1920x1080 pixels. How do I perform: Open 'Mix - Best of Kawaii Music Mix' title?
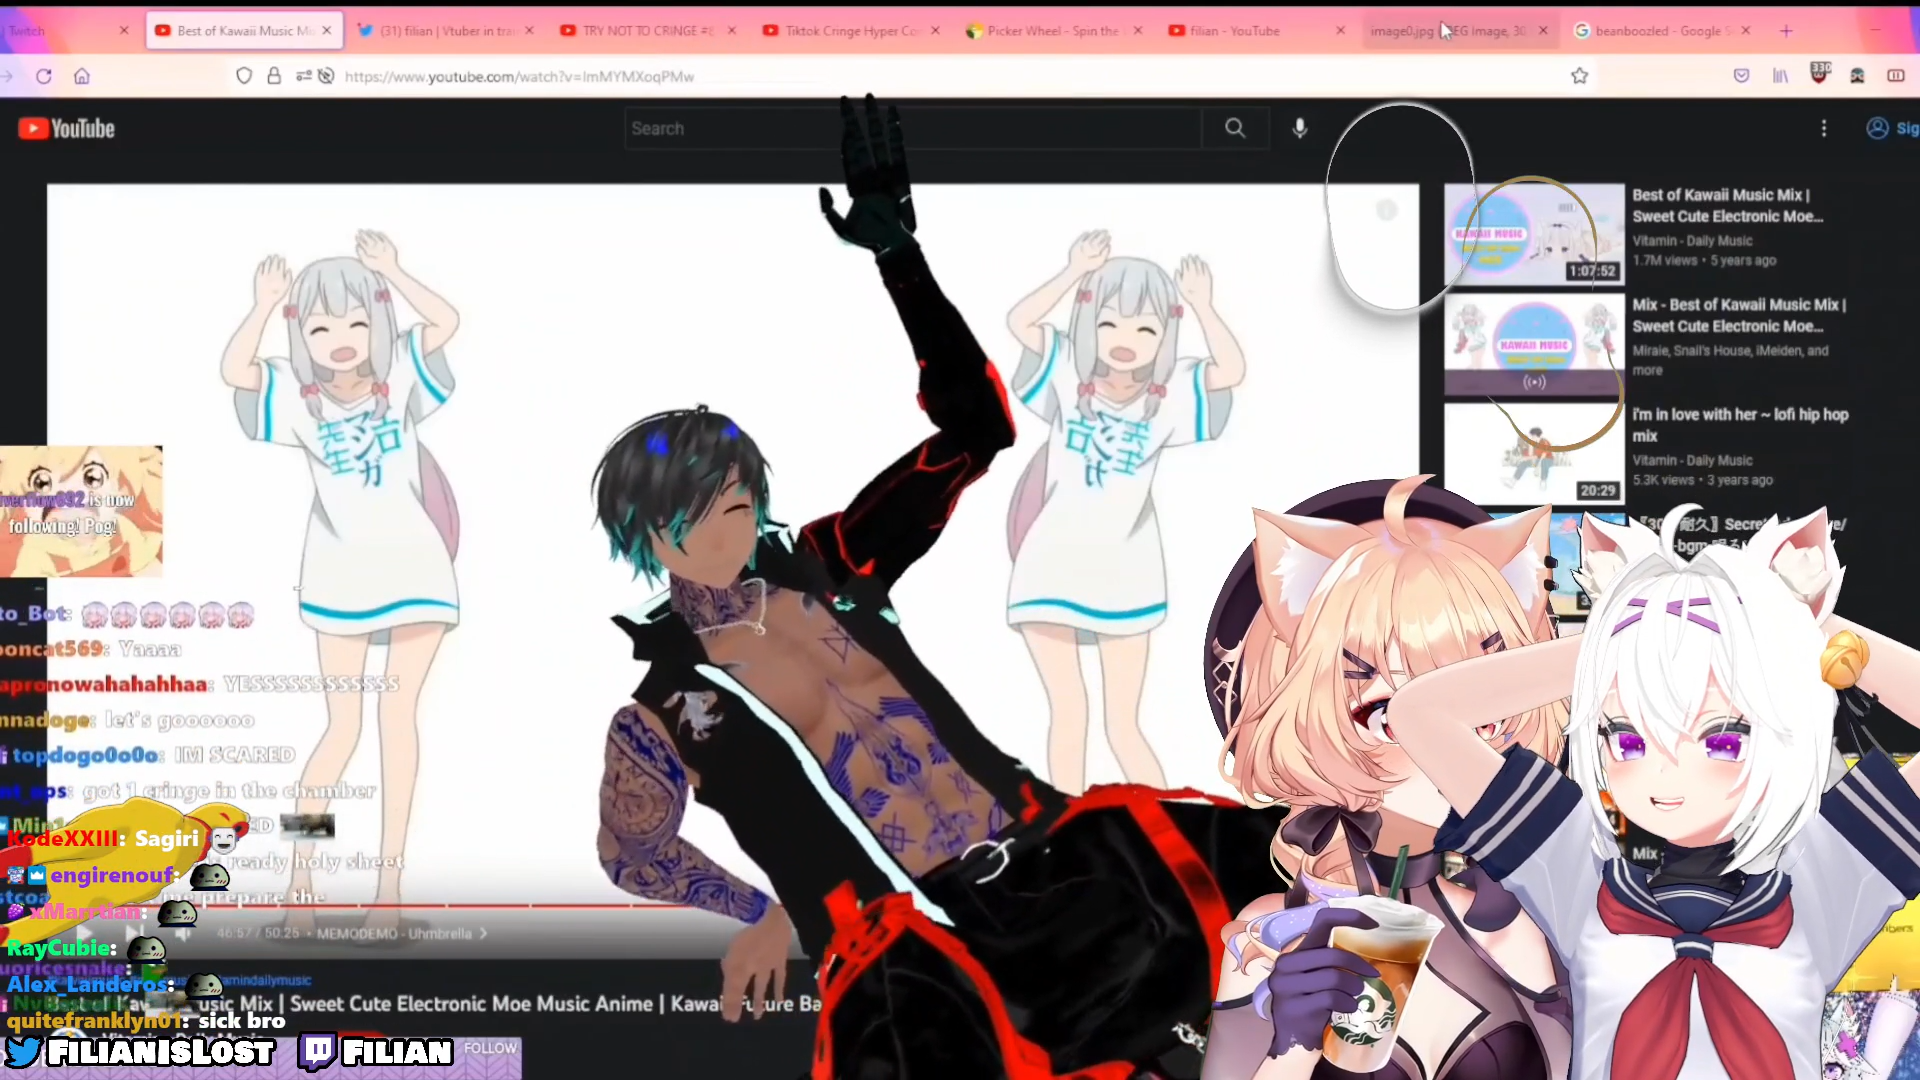(1739, 316)
